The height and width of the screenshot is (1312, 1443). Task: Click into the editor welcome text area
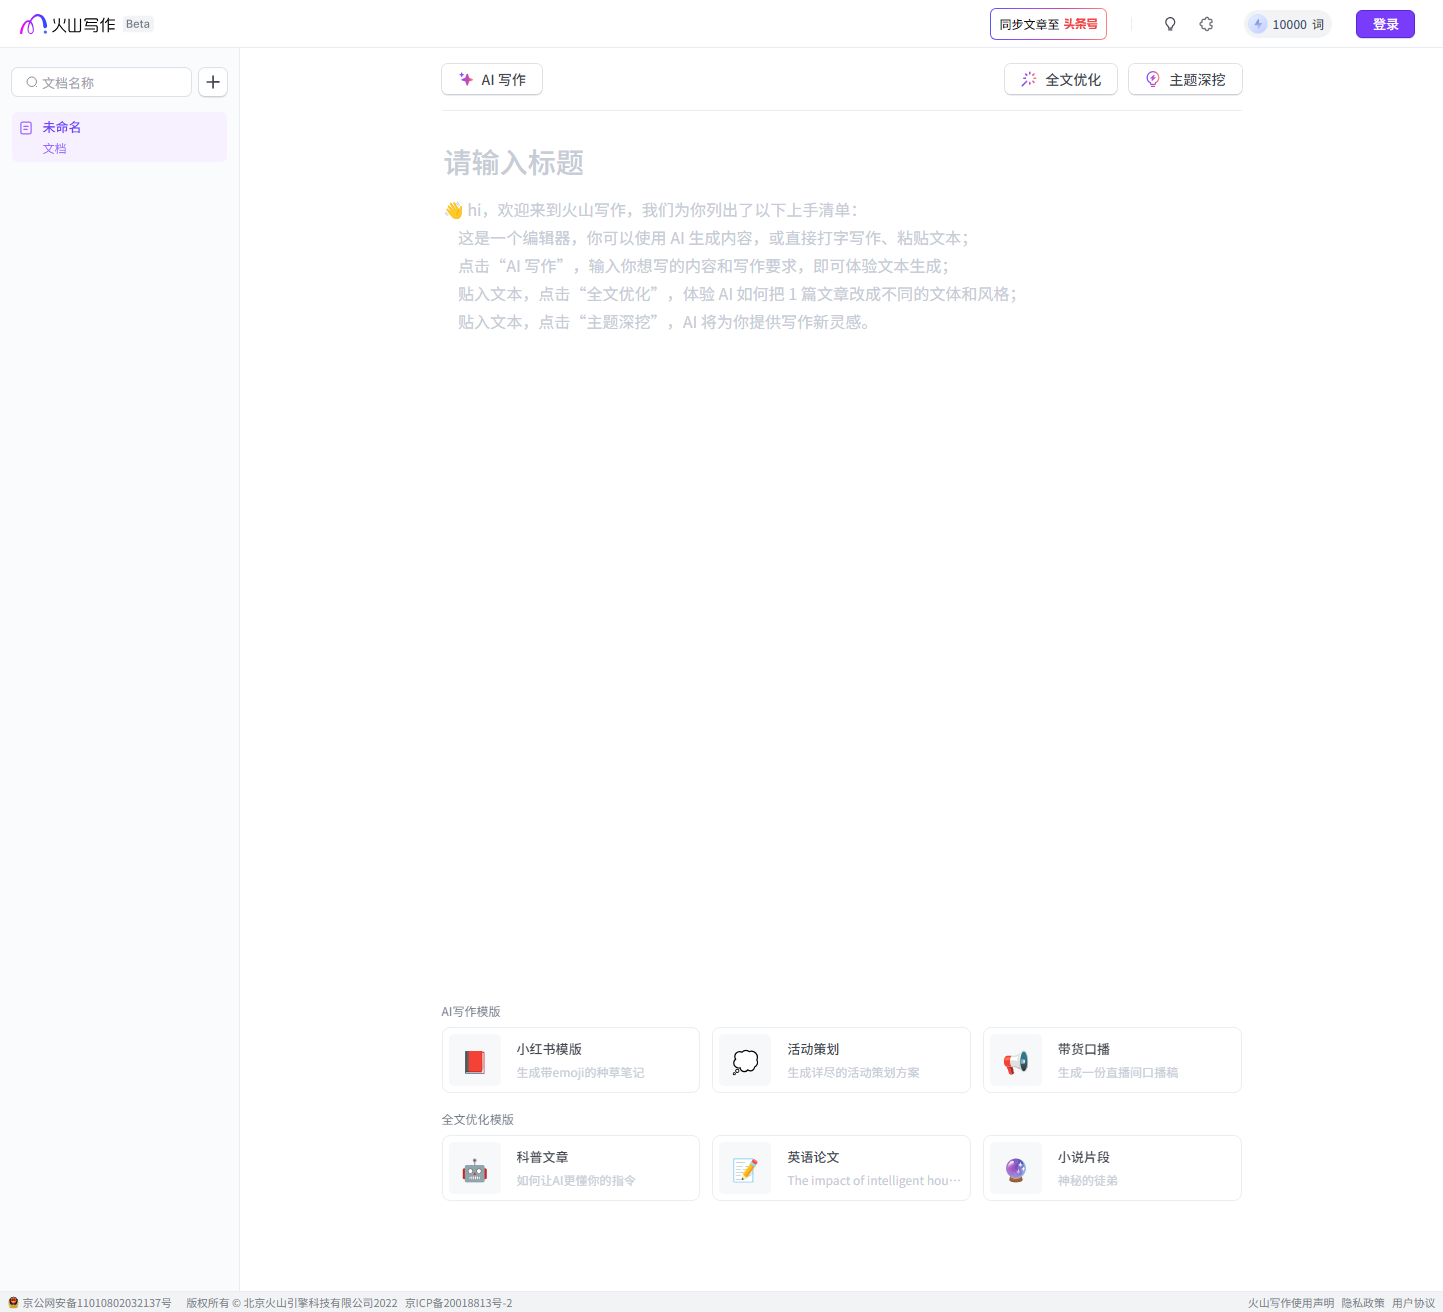click(842, 266)
